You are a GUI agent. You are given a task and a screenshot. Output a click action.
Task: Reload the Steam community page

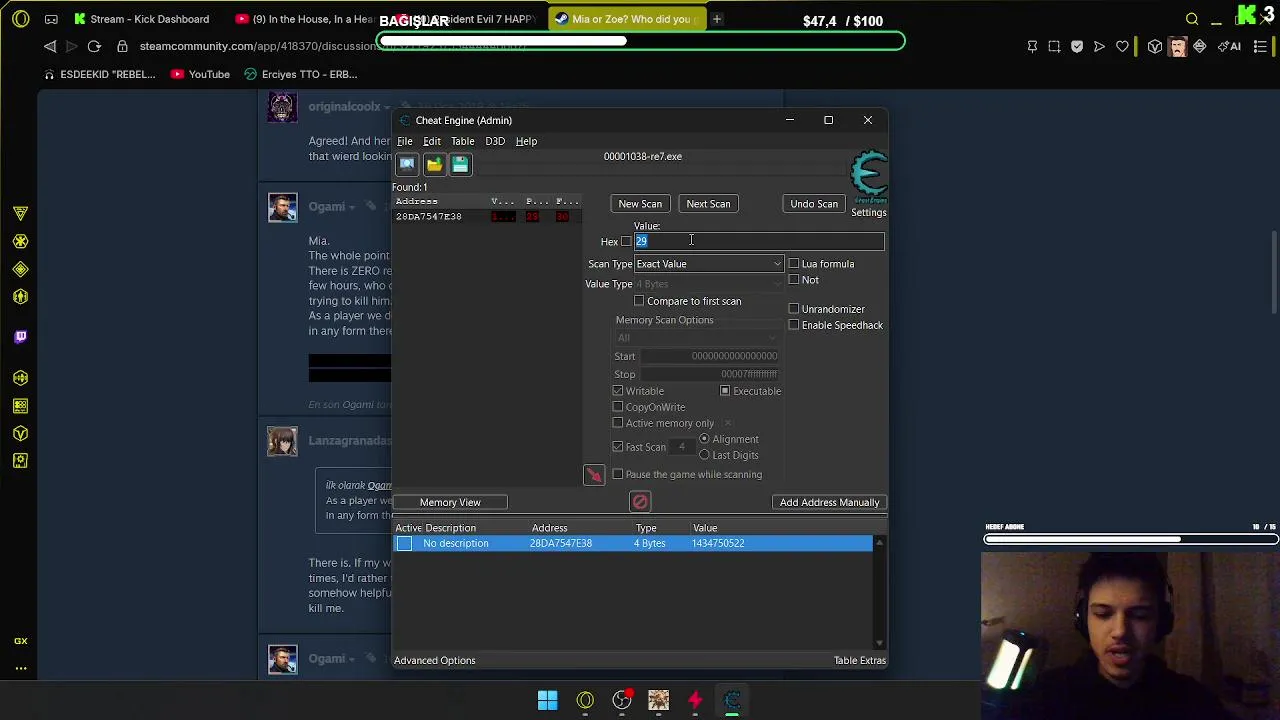point(94,46)
